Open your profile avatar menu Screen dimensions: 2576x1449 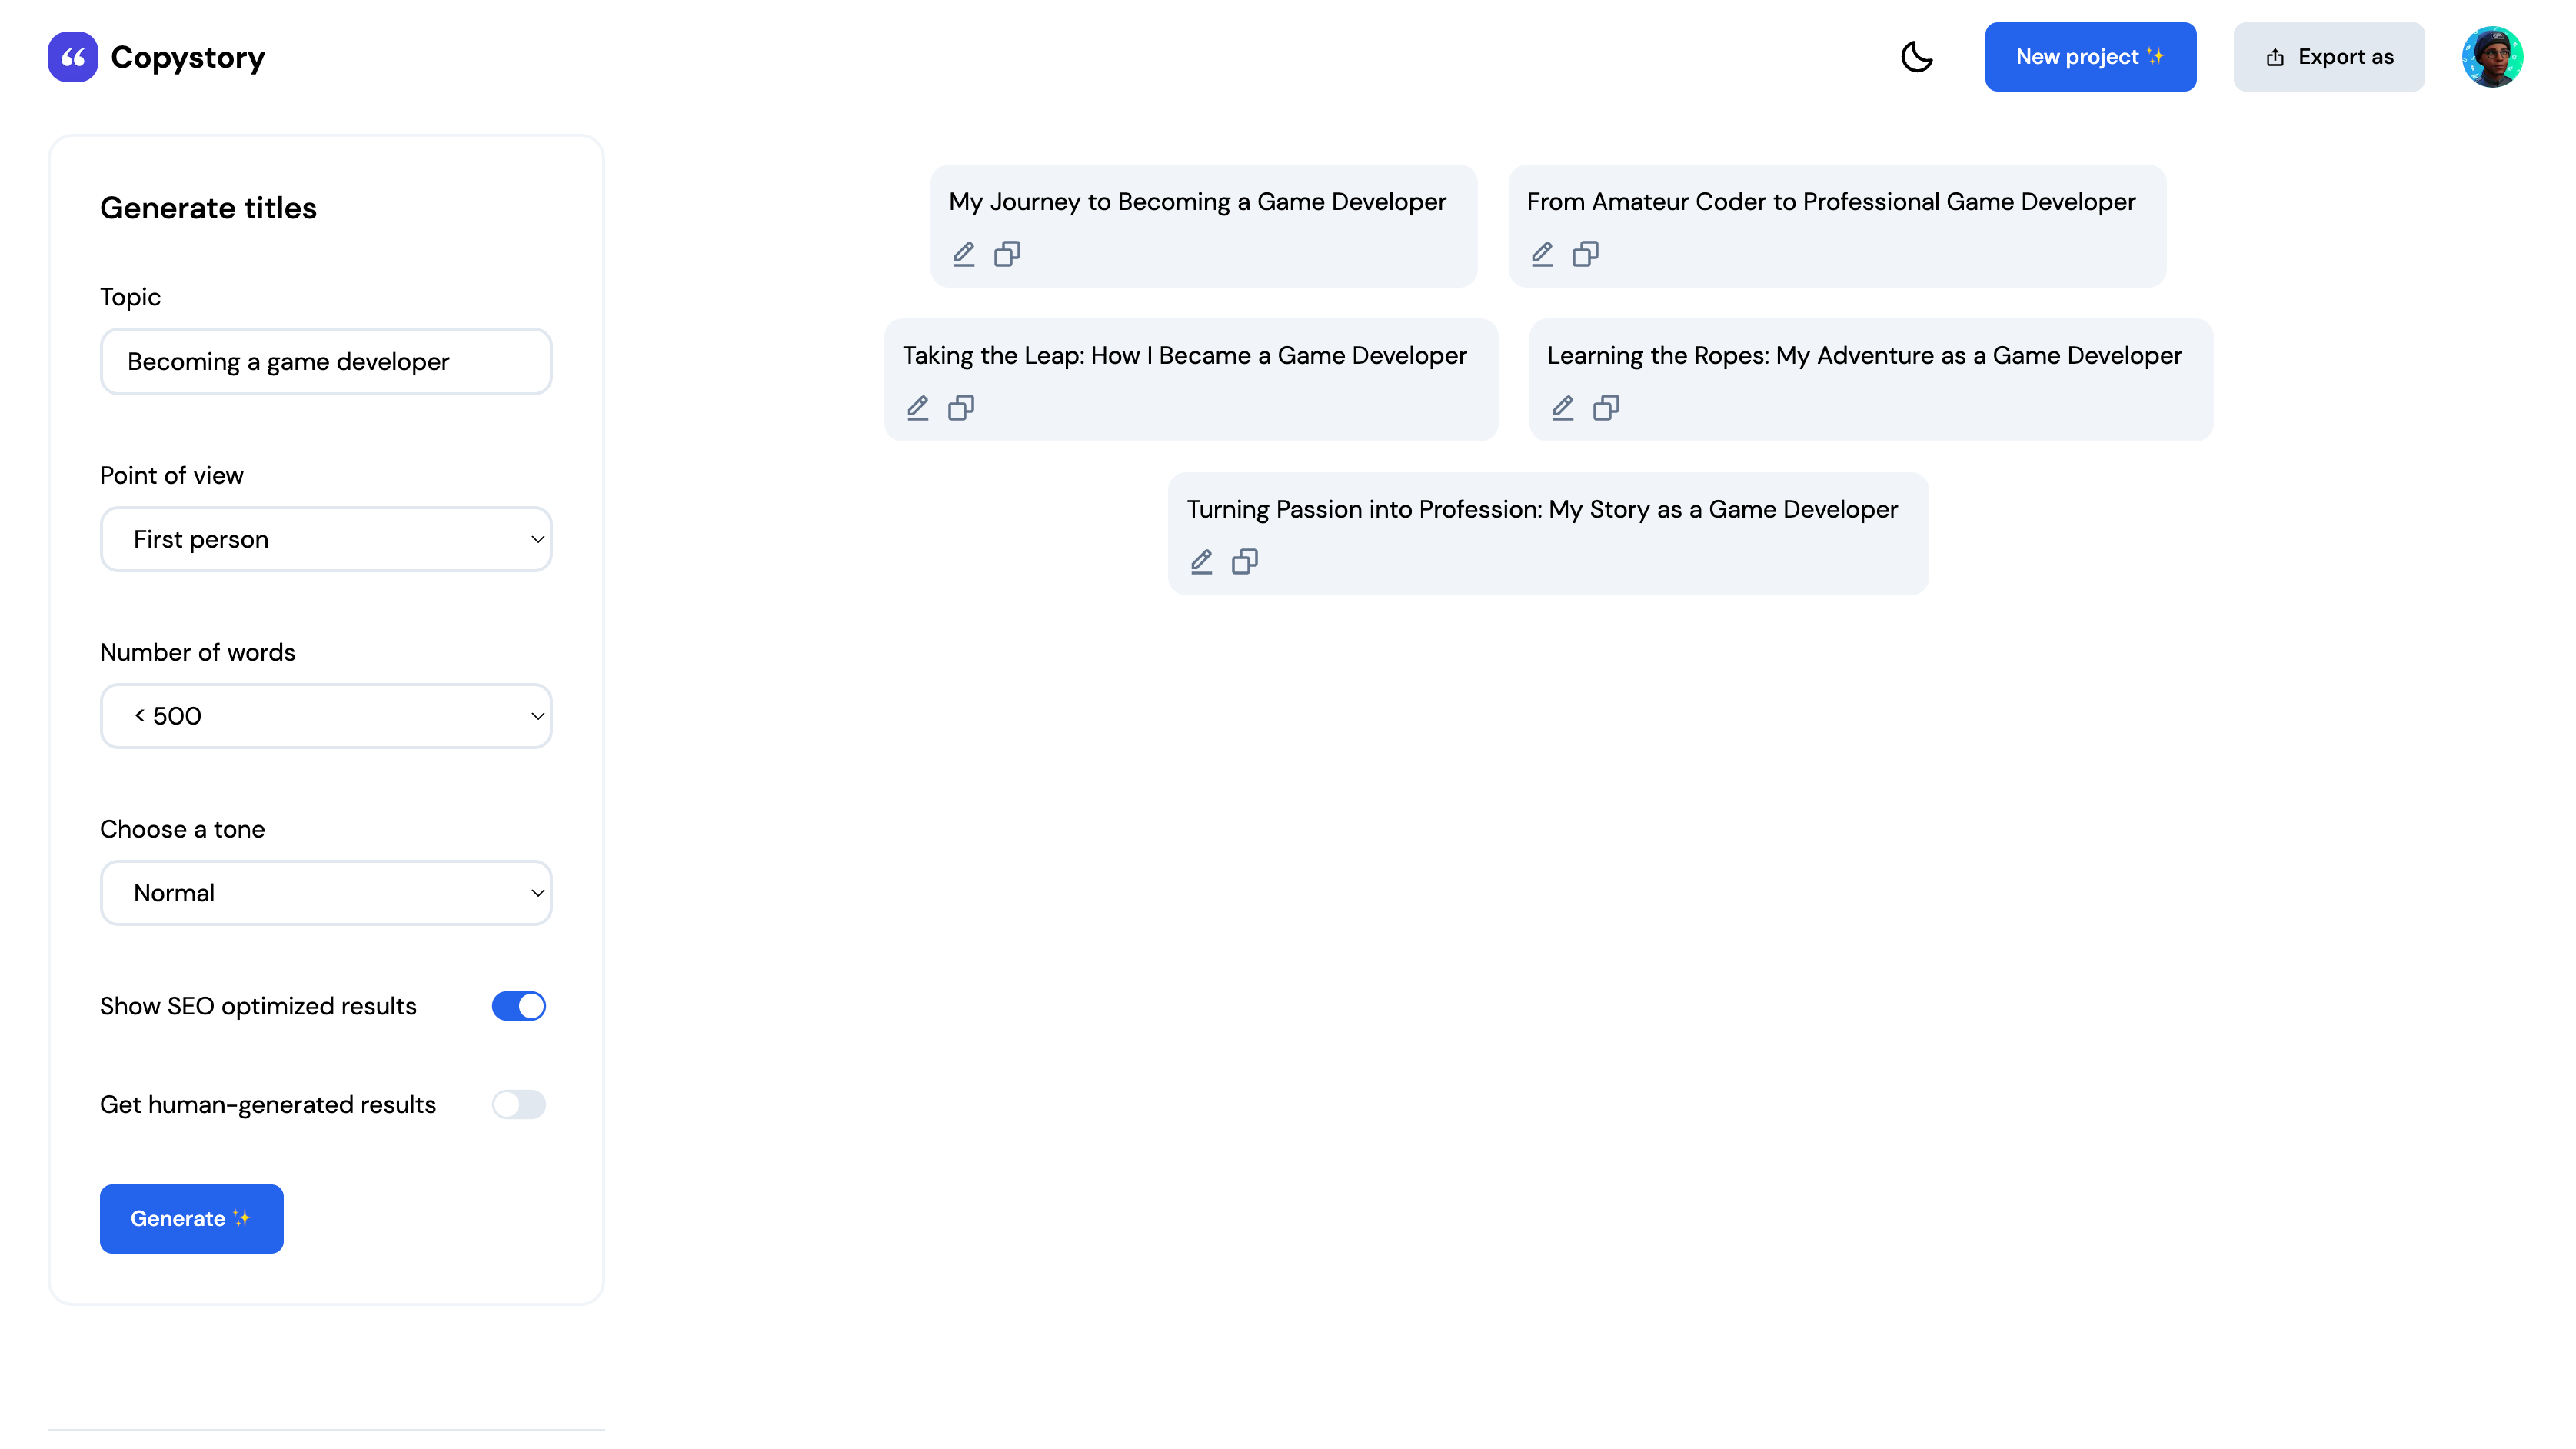coord(2493,57)
